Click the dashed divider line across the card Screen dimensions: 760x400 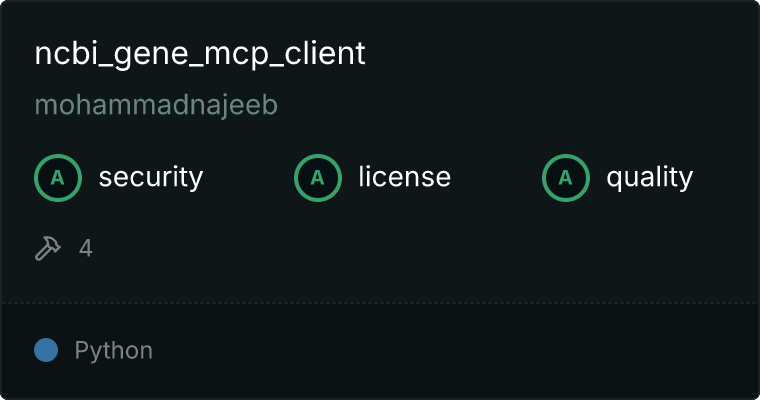pos(380,303)
